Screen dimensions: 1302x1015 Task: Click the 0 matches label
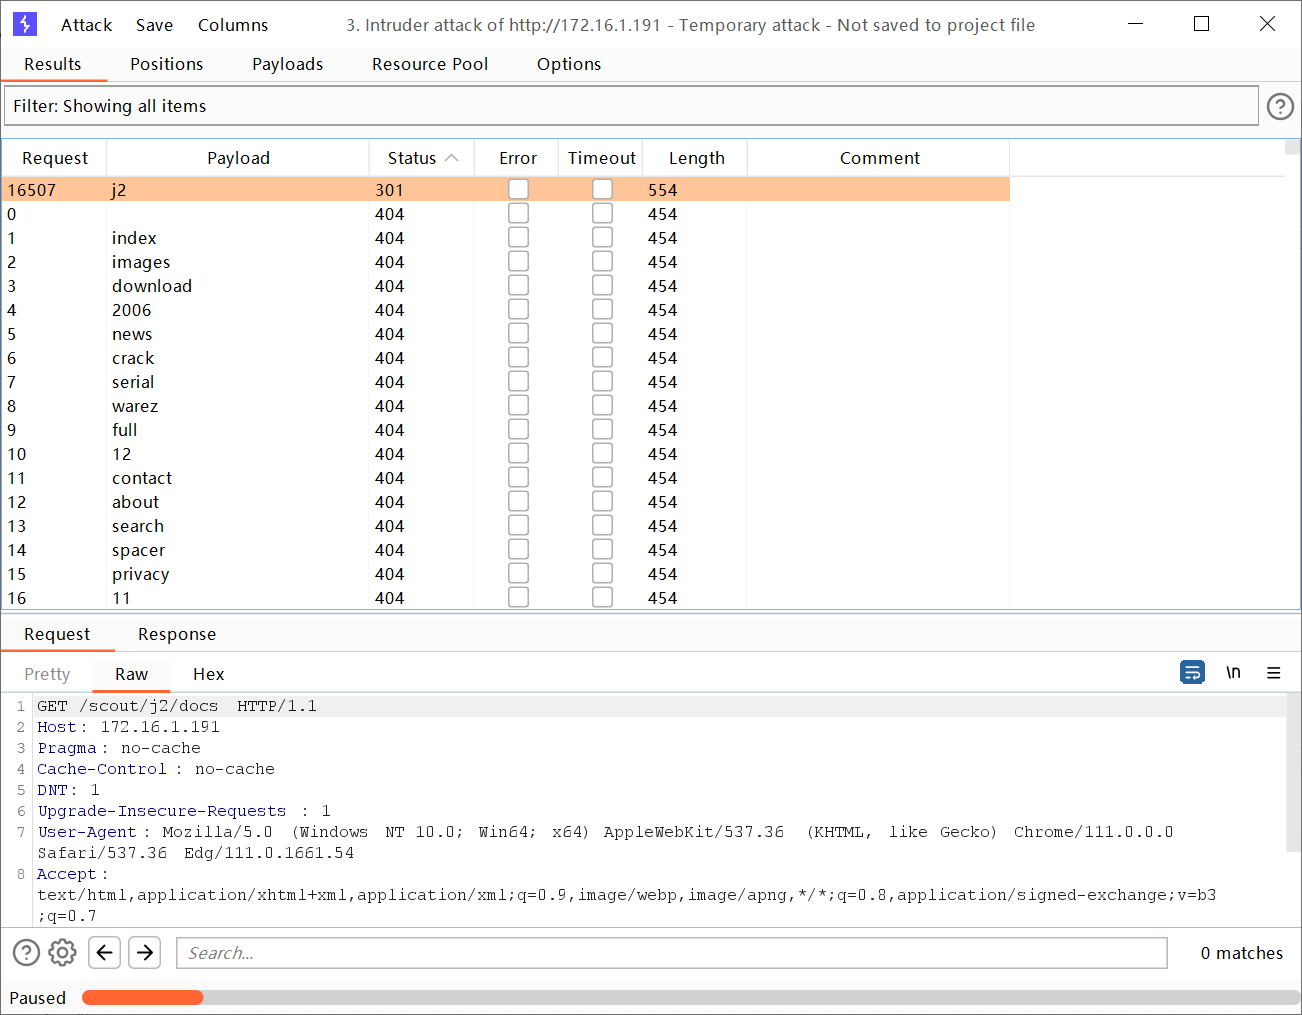point(1241,953)
